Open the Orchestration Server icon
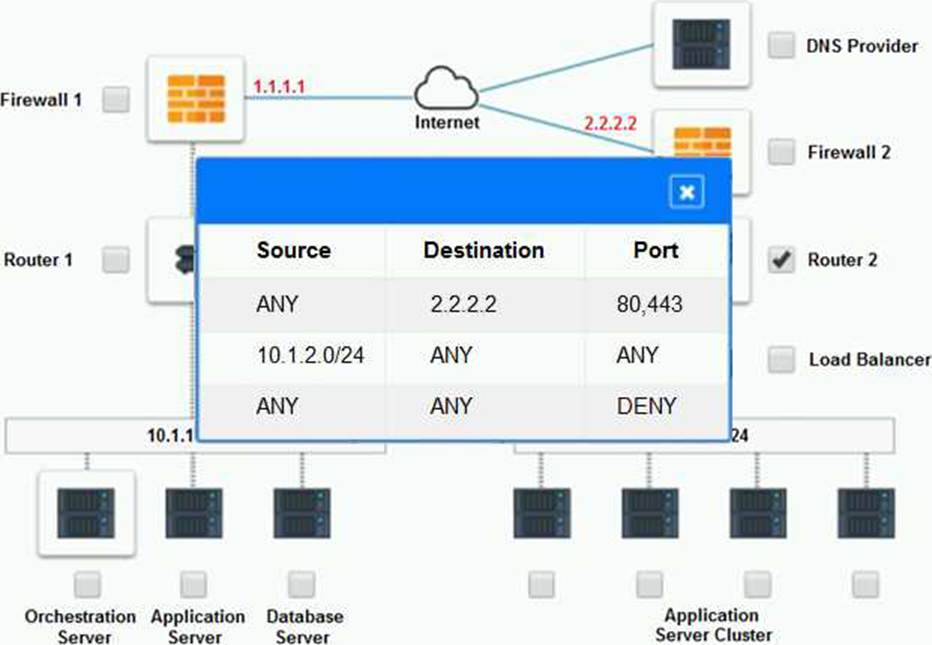This screenshot has width=932, height=645. pos(86,512)
